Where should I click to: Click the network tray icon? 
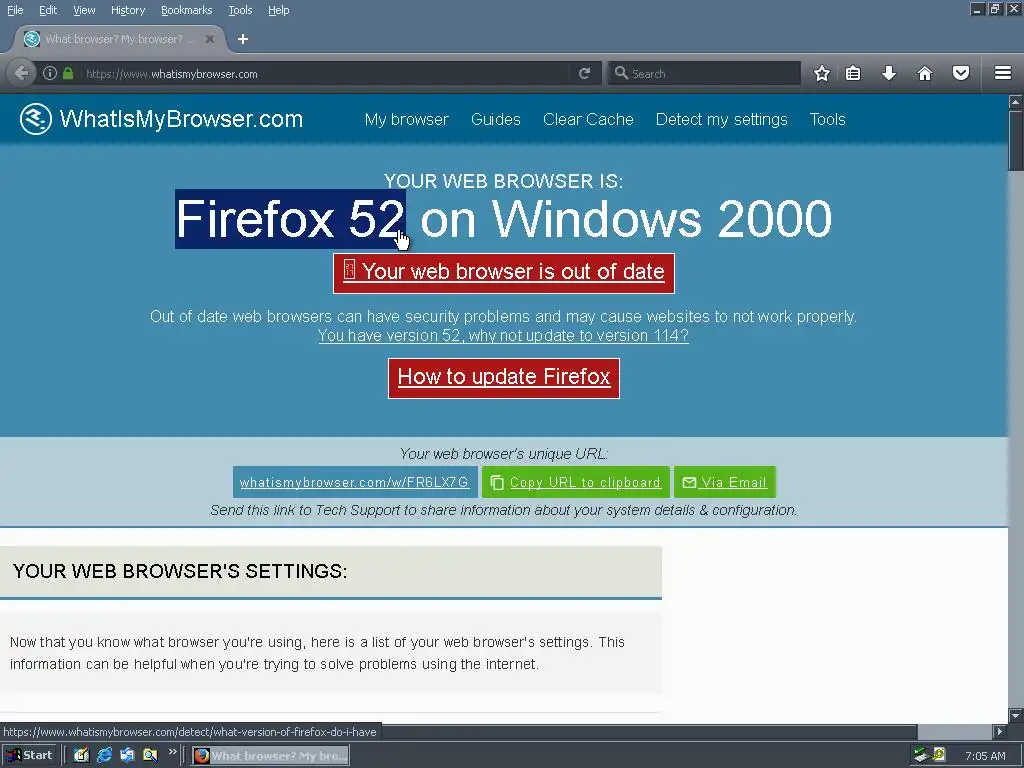click(x=921, y=755)
